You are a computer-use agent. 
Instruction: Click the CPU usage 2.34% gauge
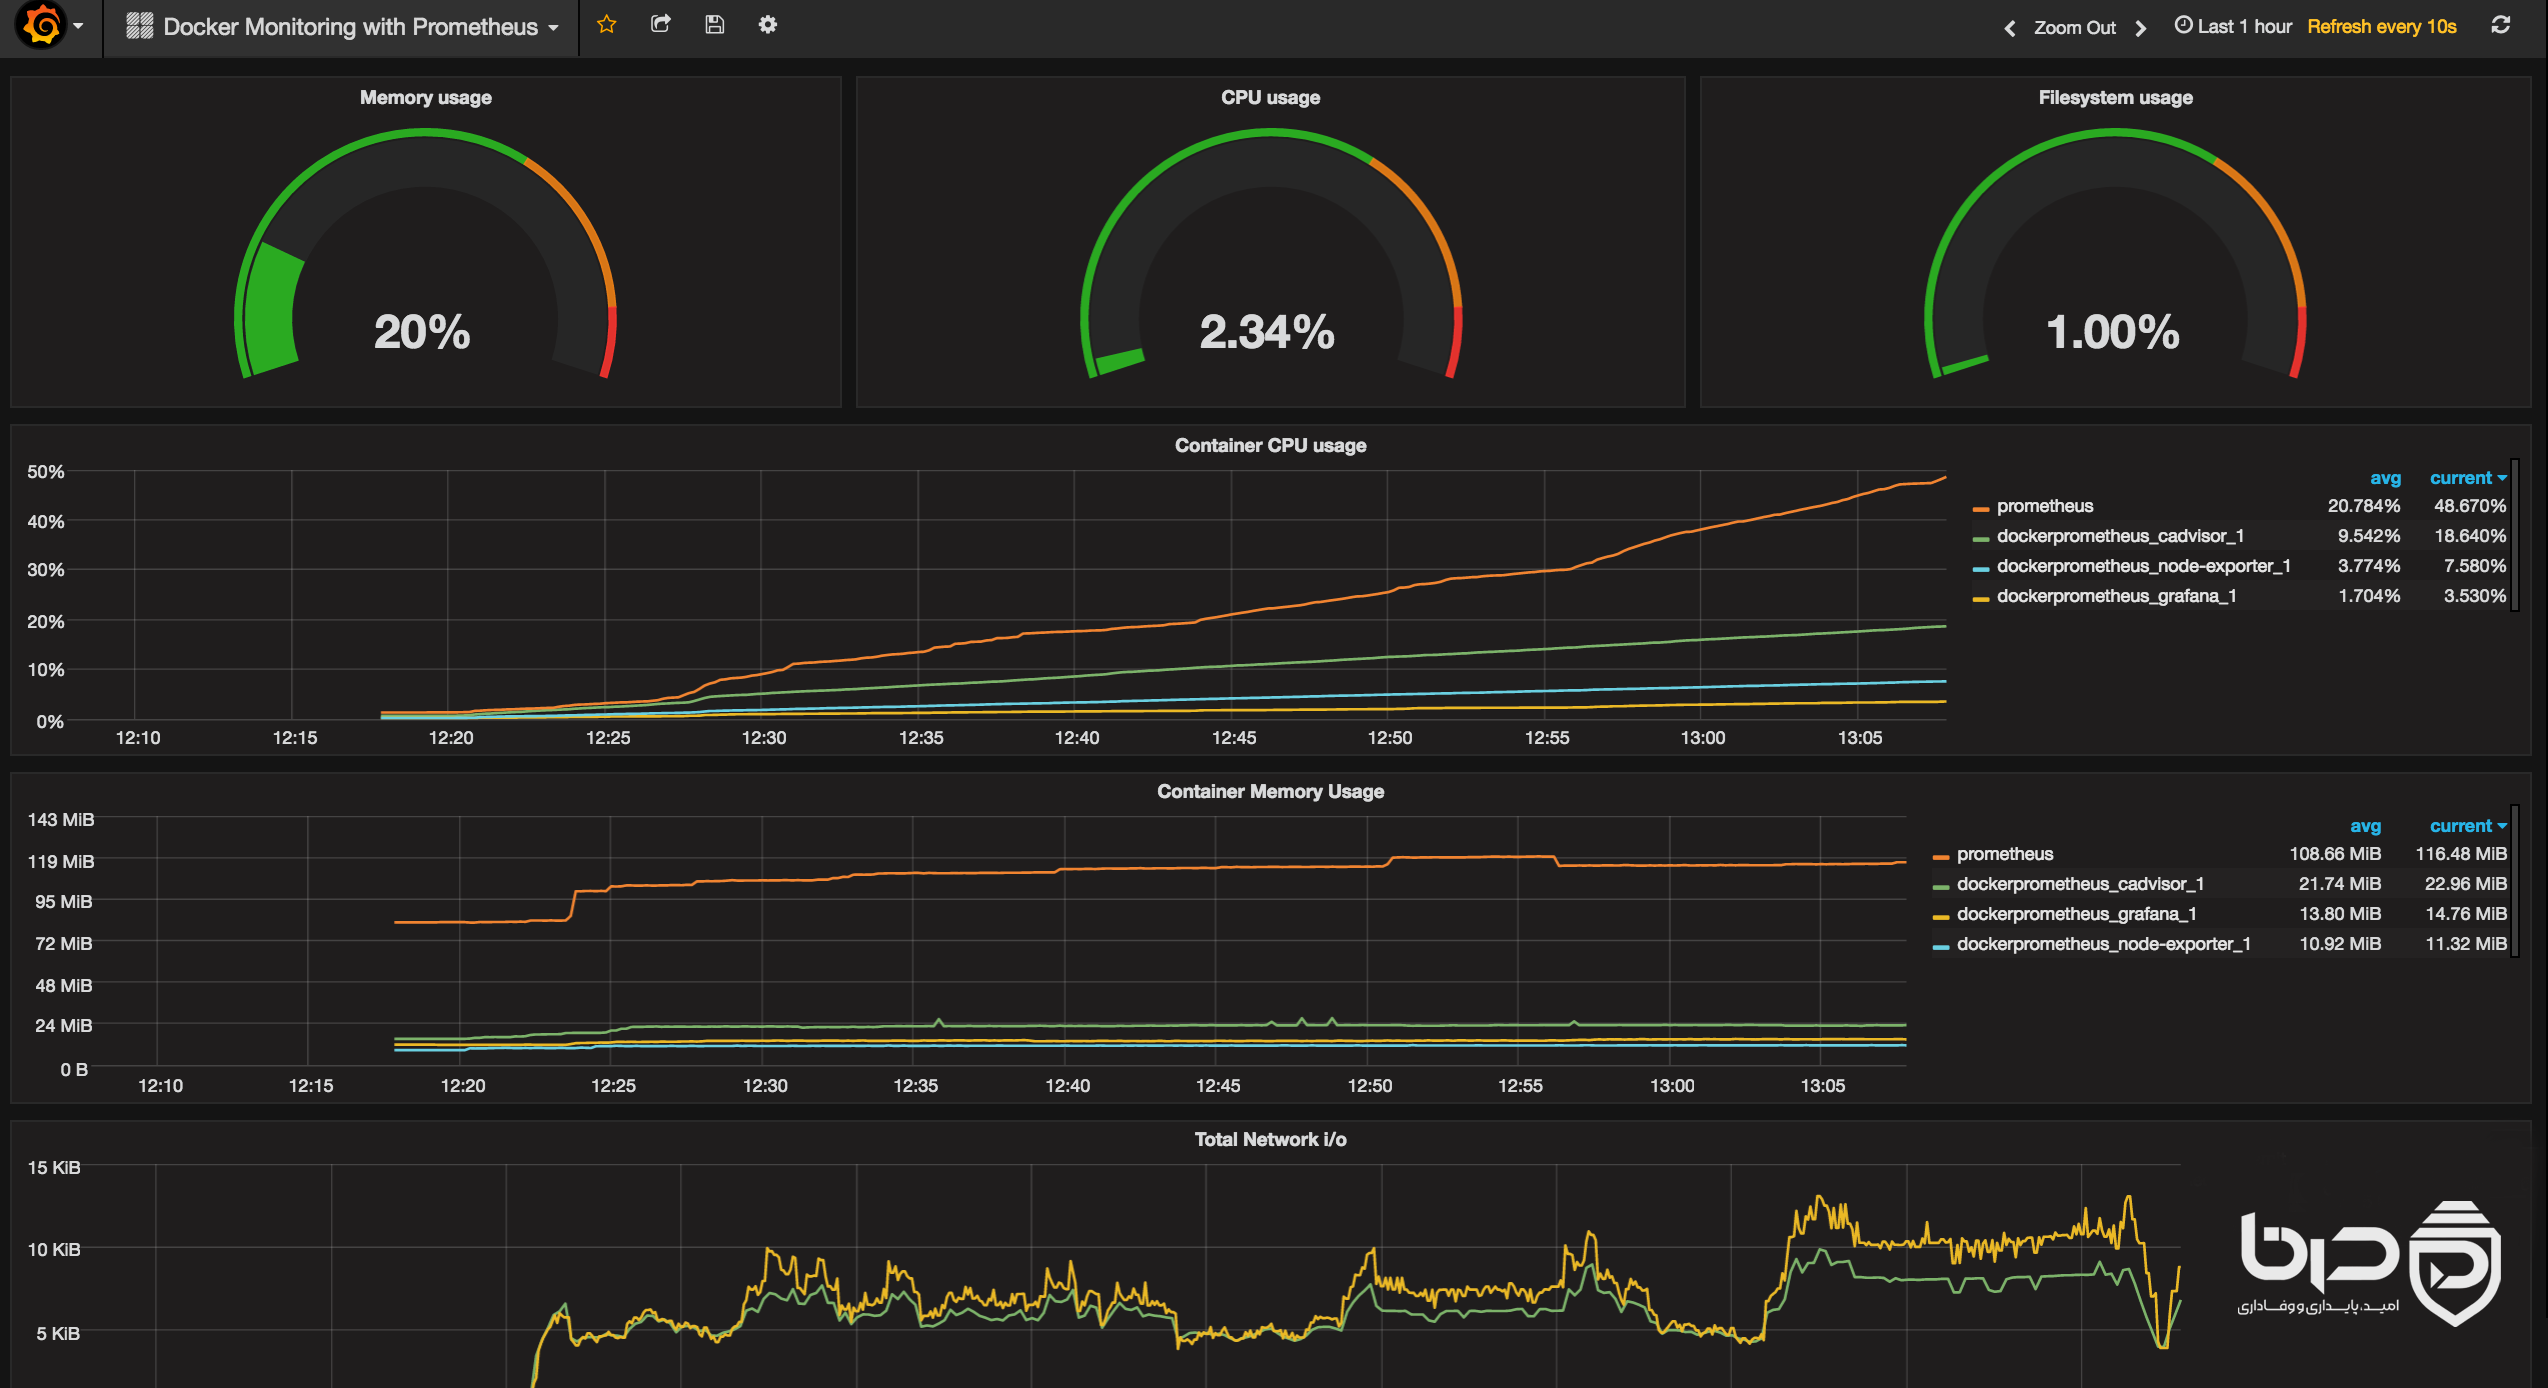click(x=1270, y=255)
